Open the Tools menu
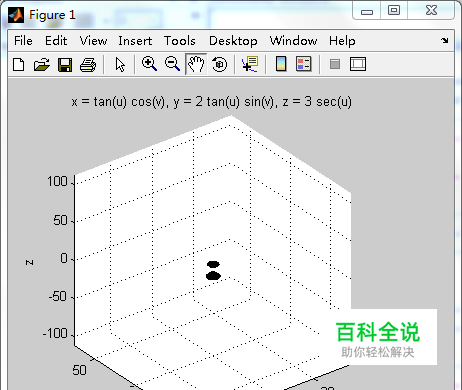Screen dimensions: 462x390 click(179, 41)
